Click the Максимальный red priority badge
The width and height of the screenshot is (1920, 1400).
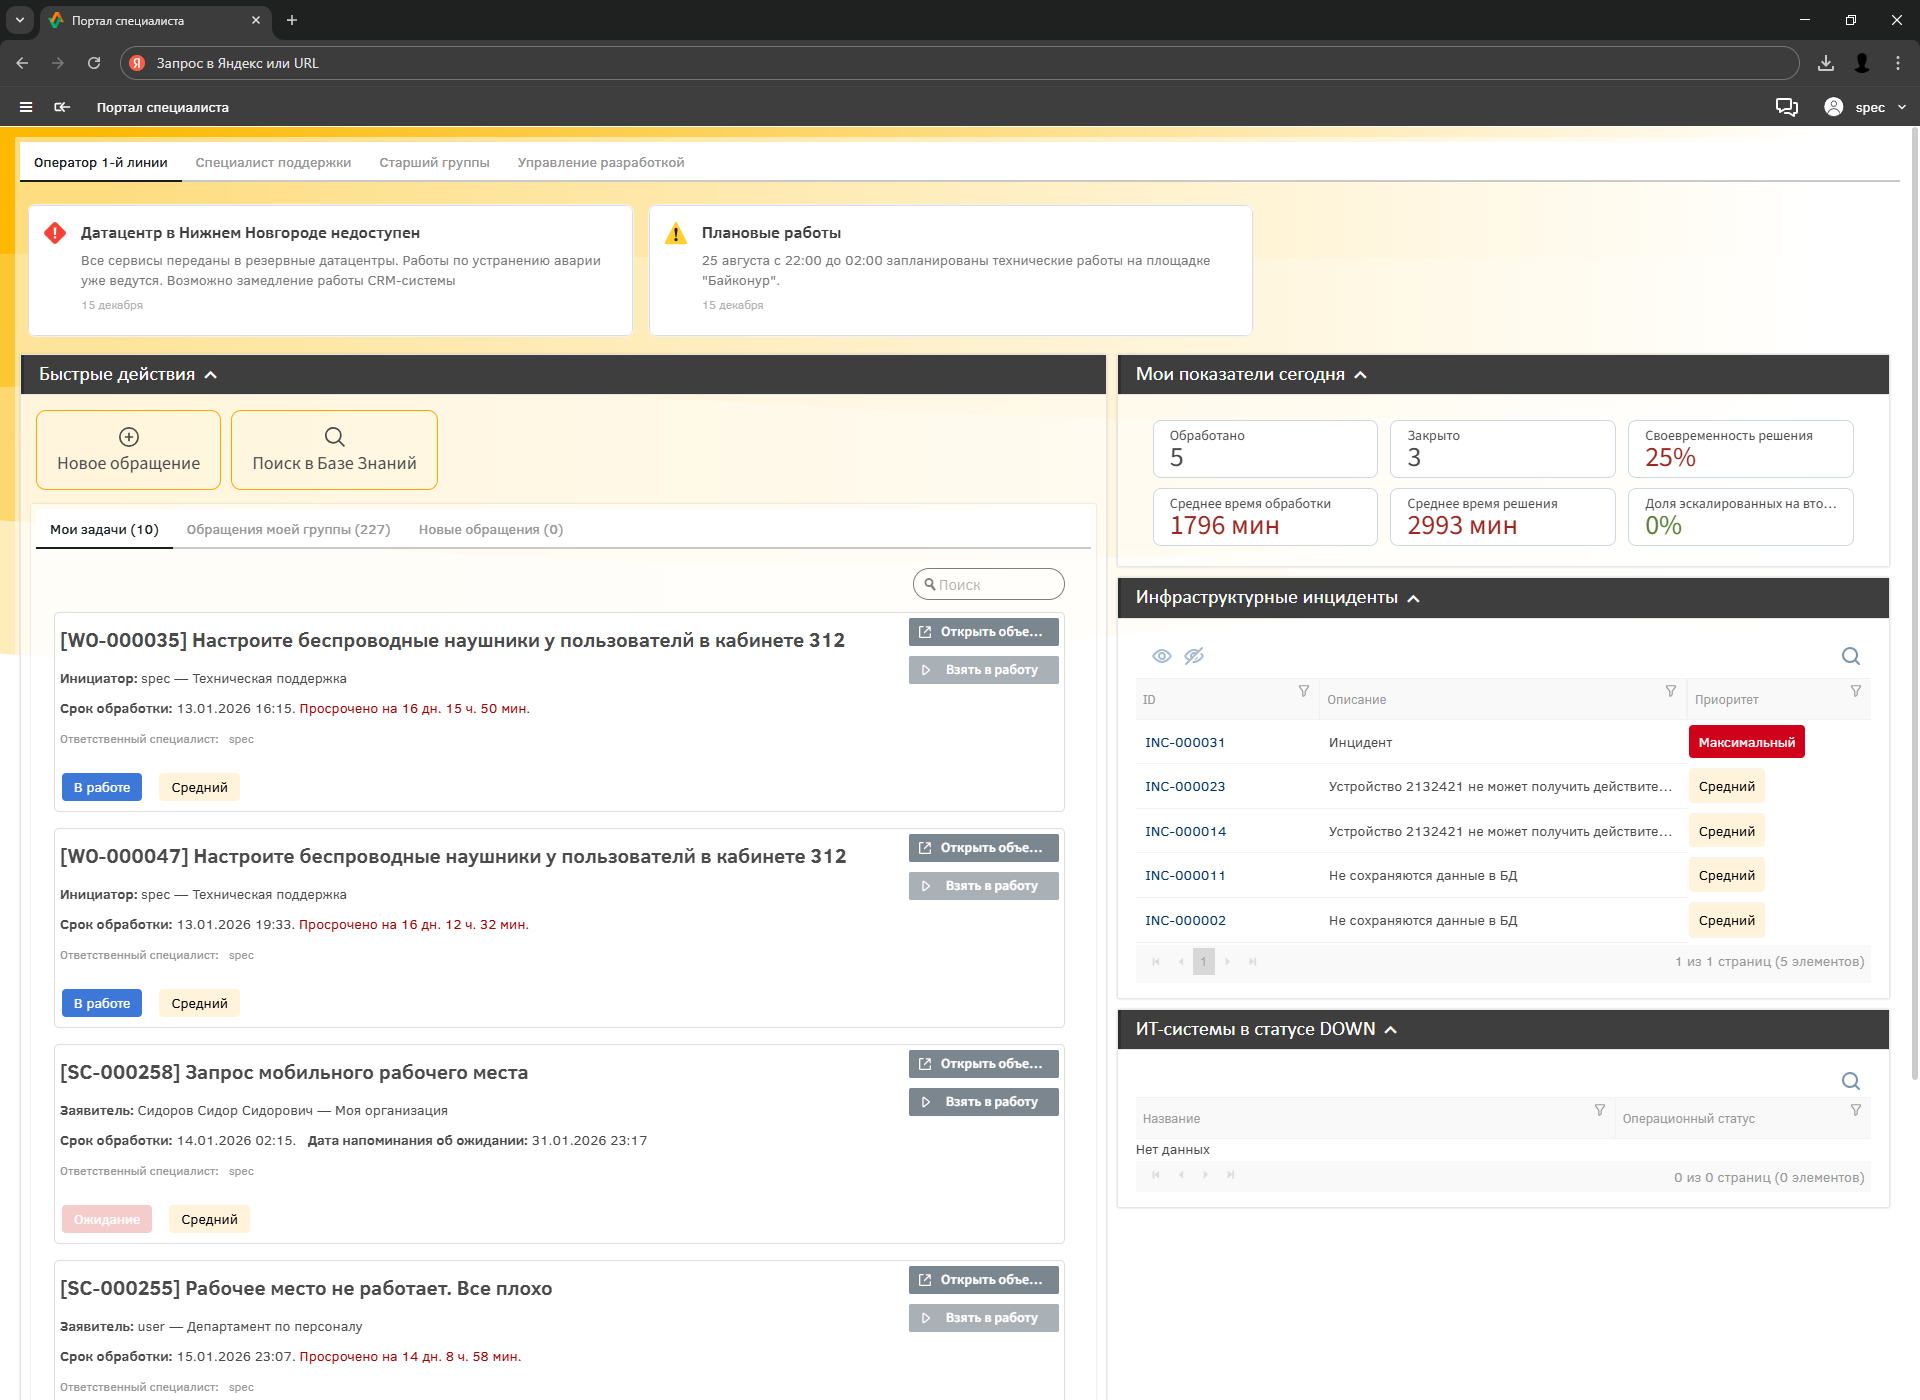1746,742
